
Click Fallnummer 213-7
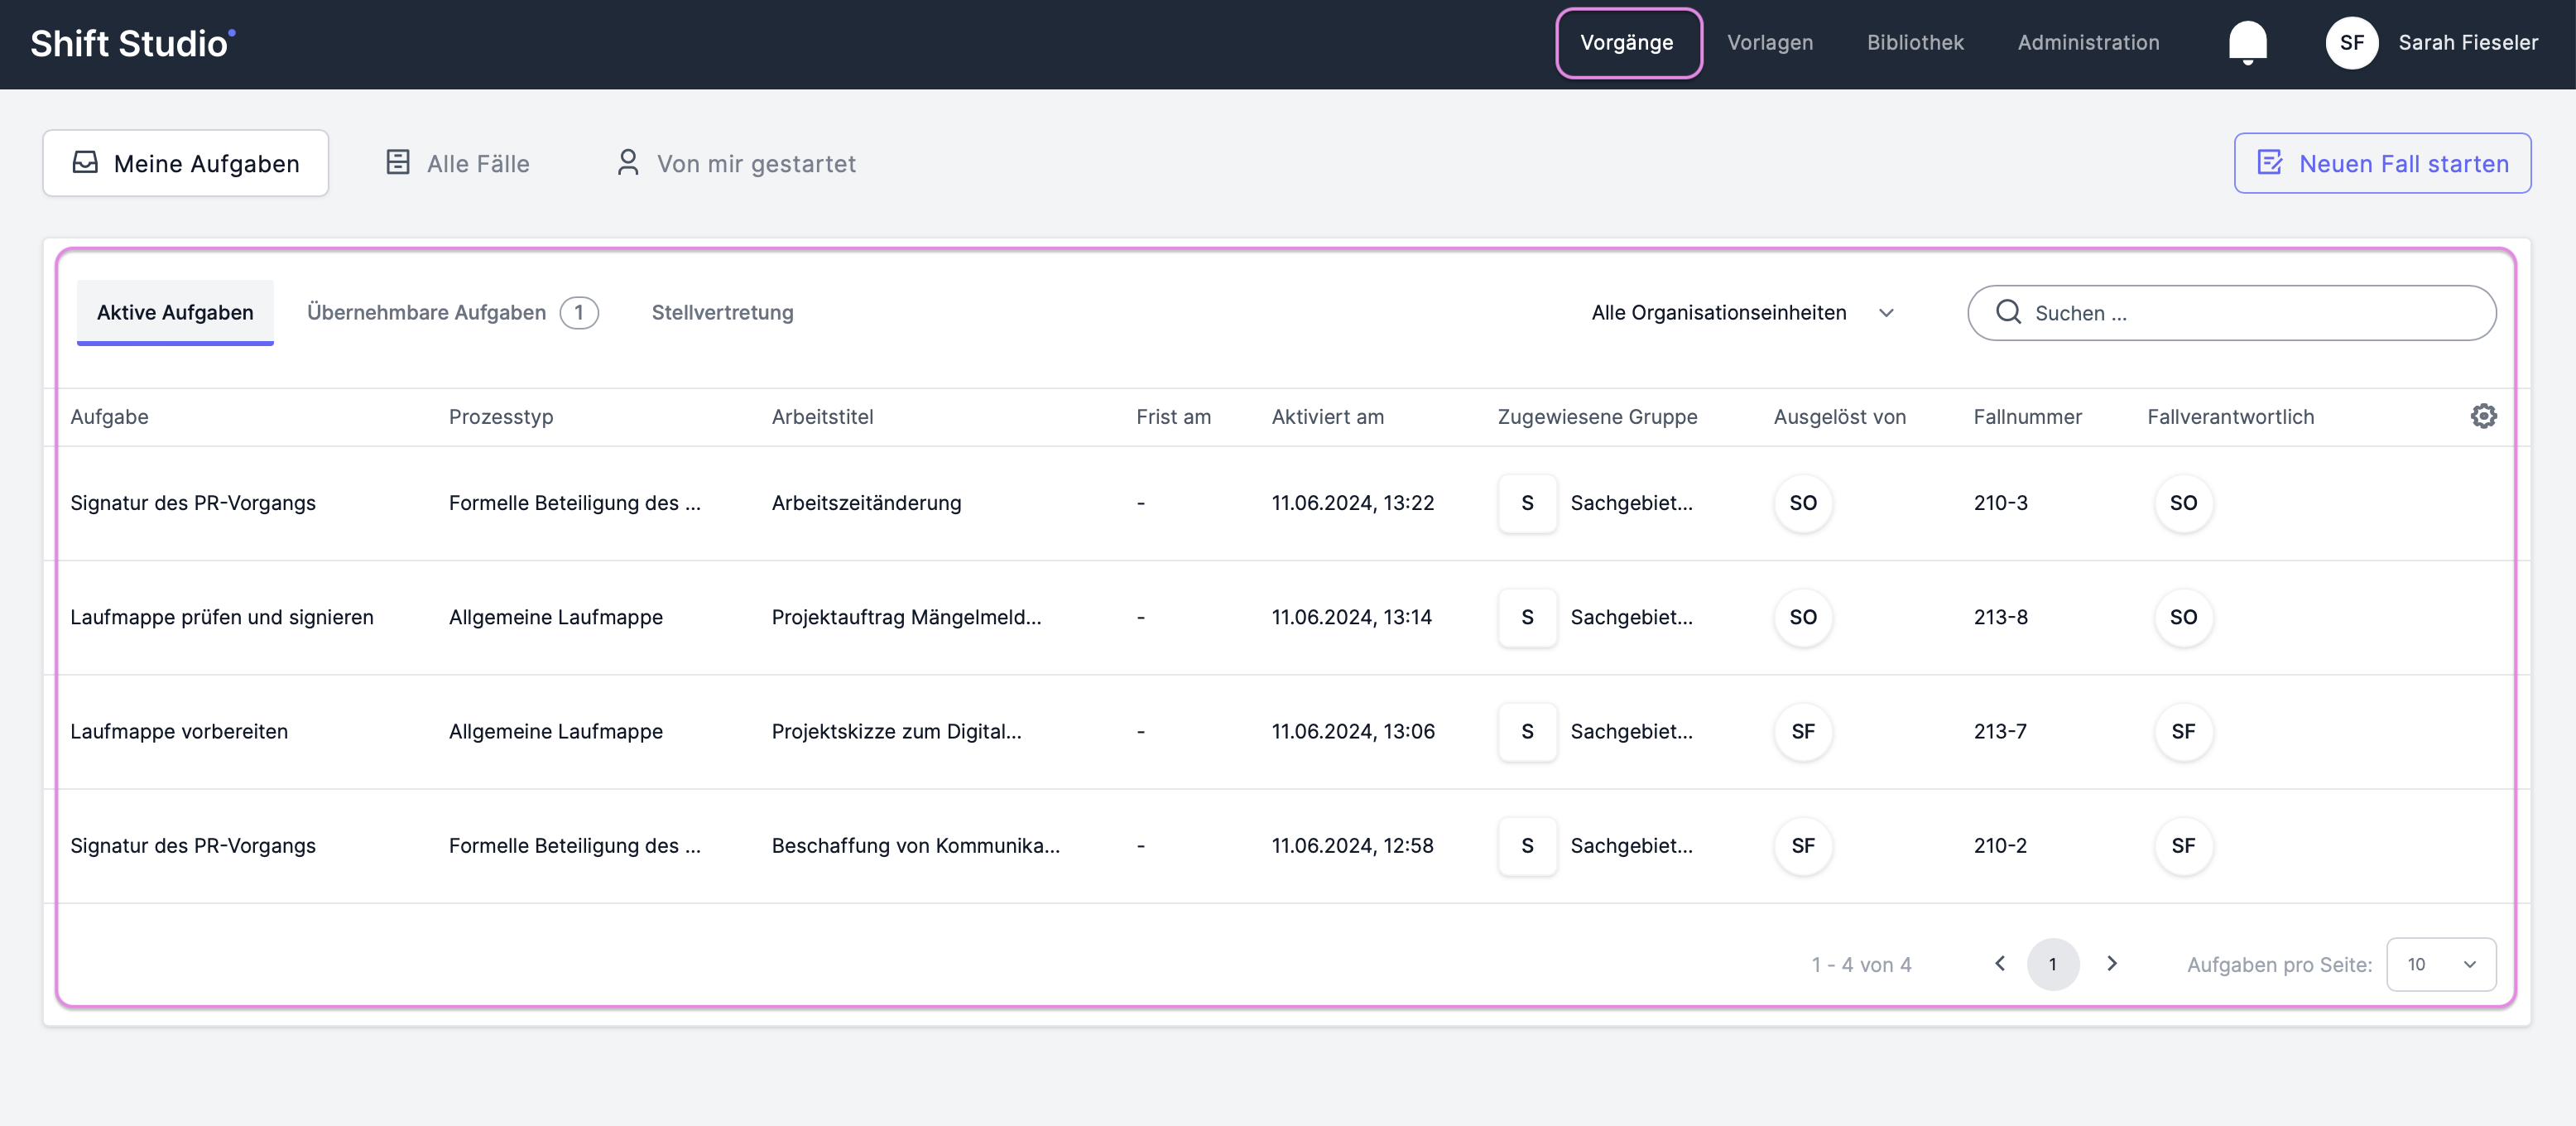(x=2000, y=731)
